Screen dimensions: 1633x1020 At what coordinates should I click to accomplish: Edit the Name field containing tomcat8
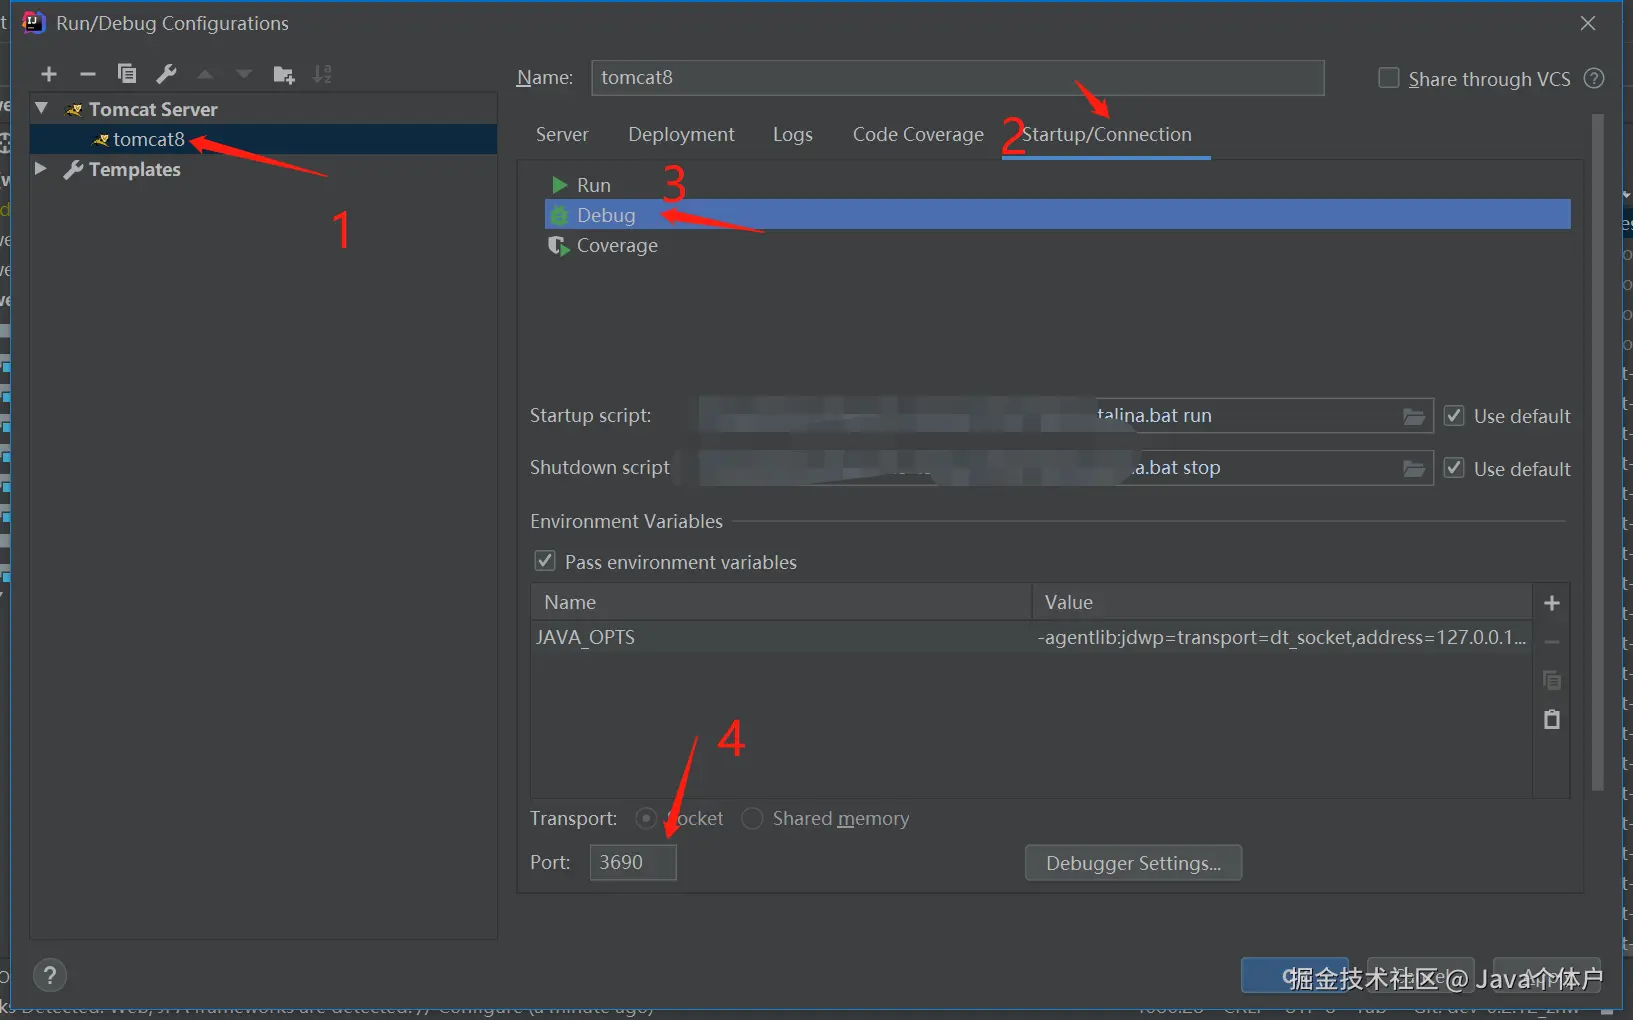[x=957, y=78]
